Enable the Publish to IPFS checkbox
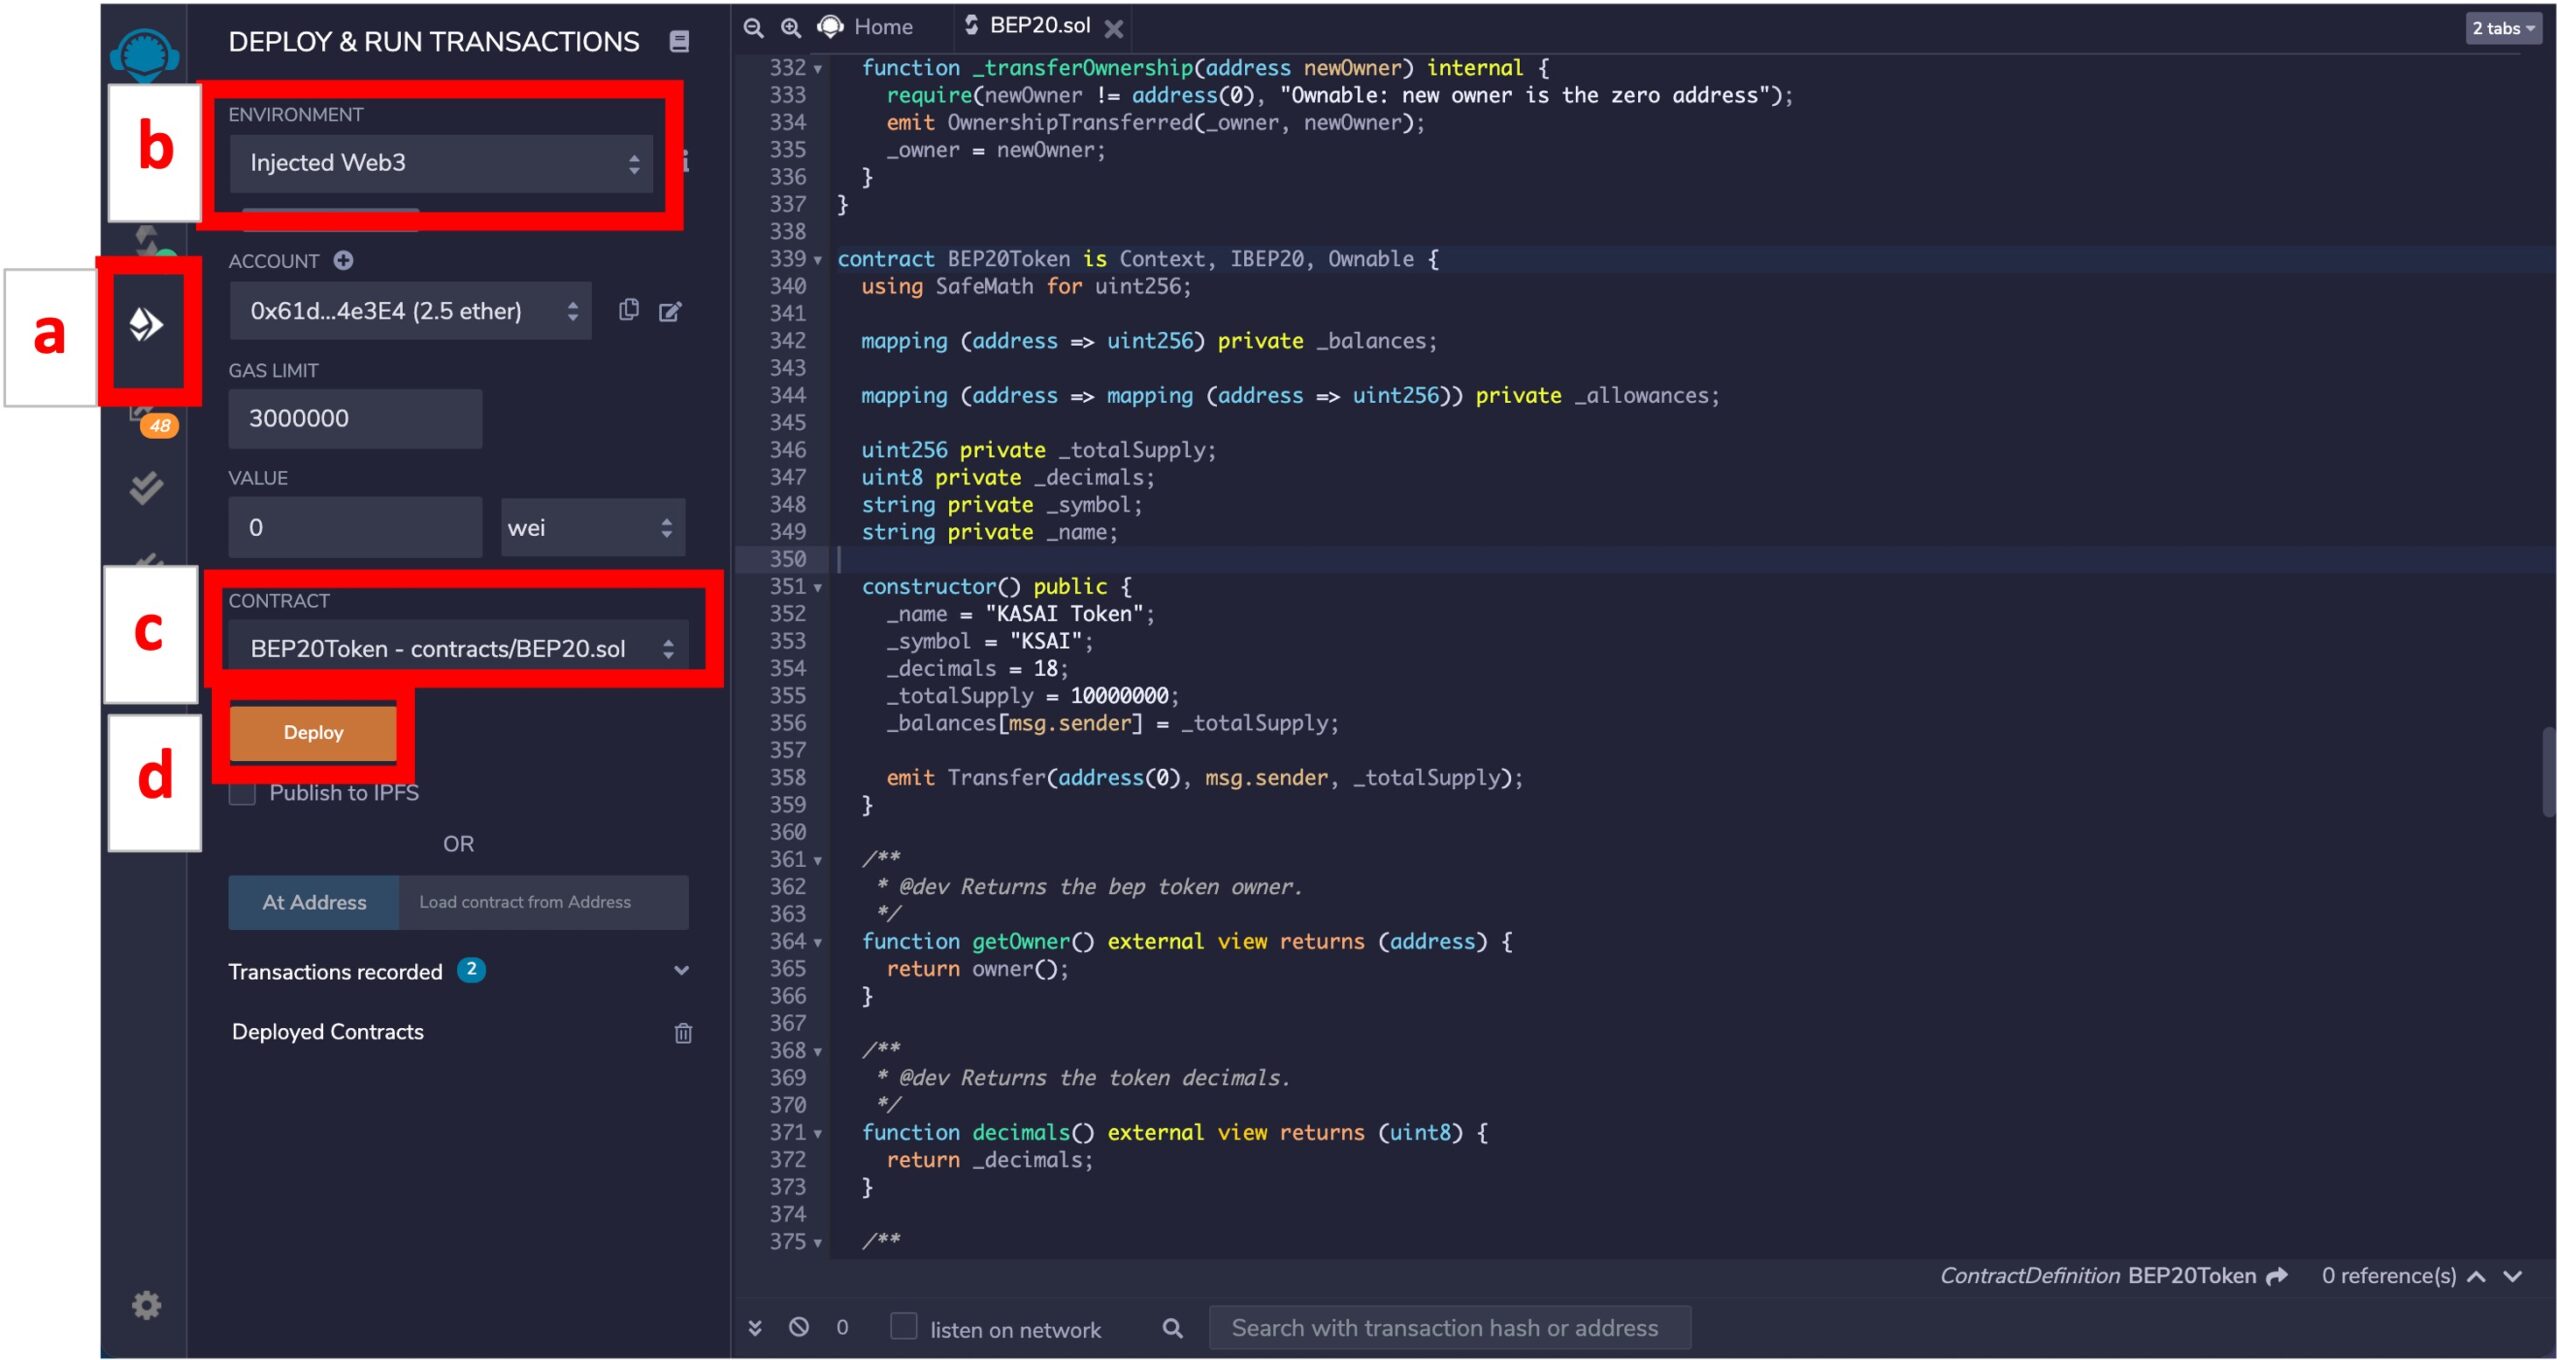 click(242, 793)
